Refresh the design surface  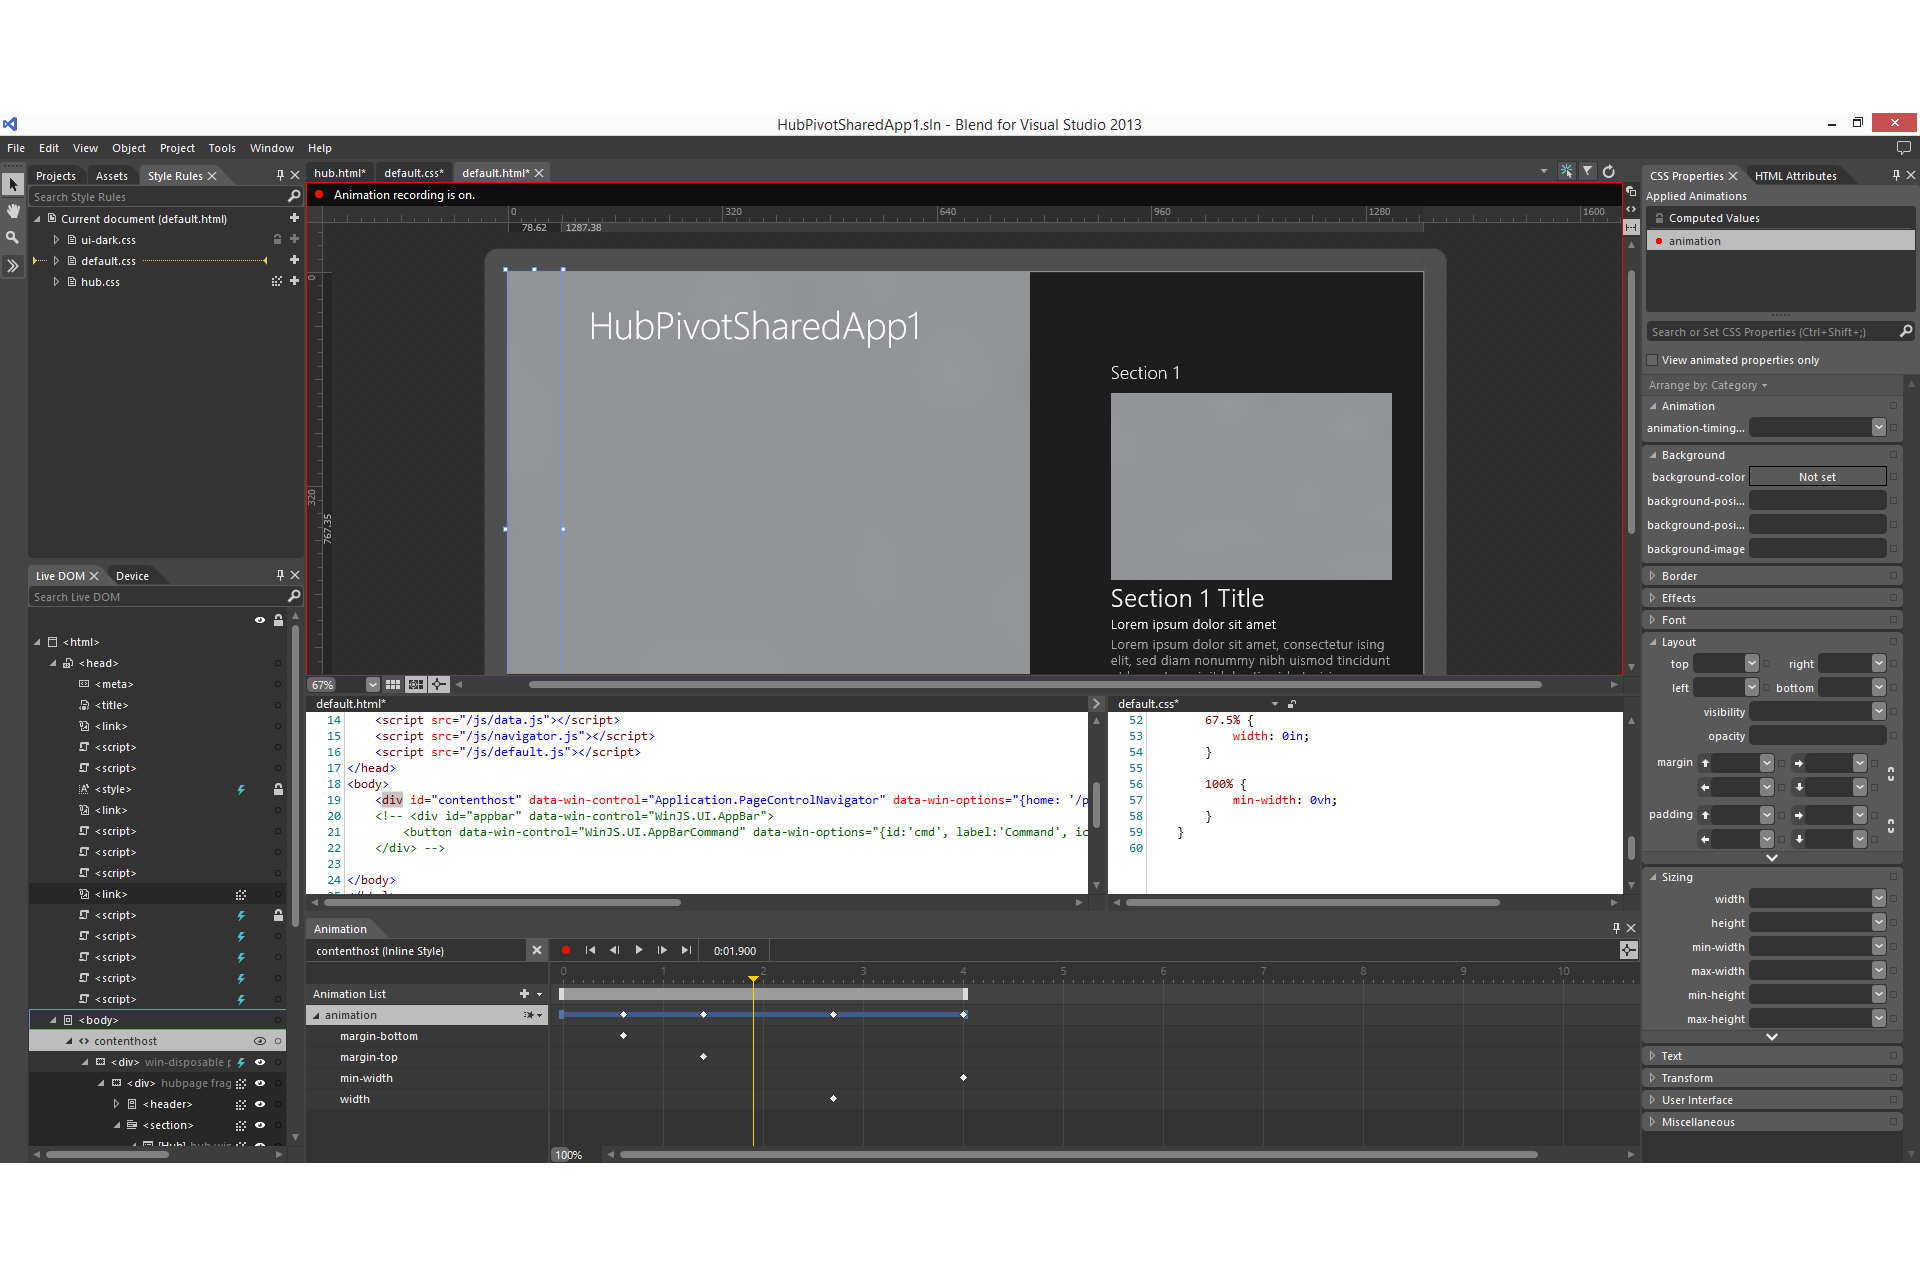1609,172
